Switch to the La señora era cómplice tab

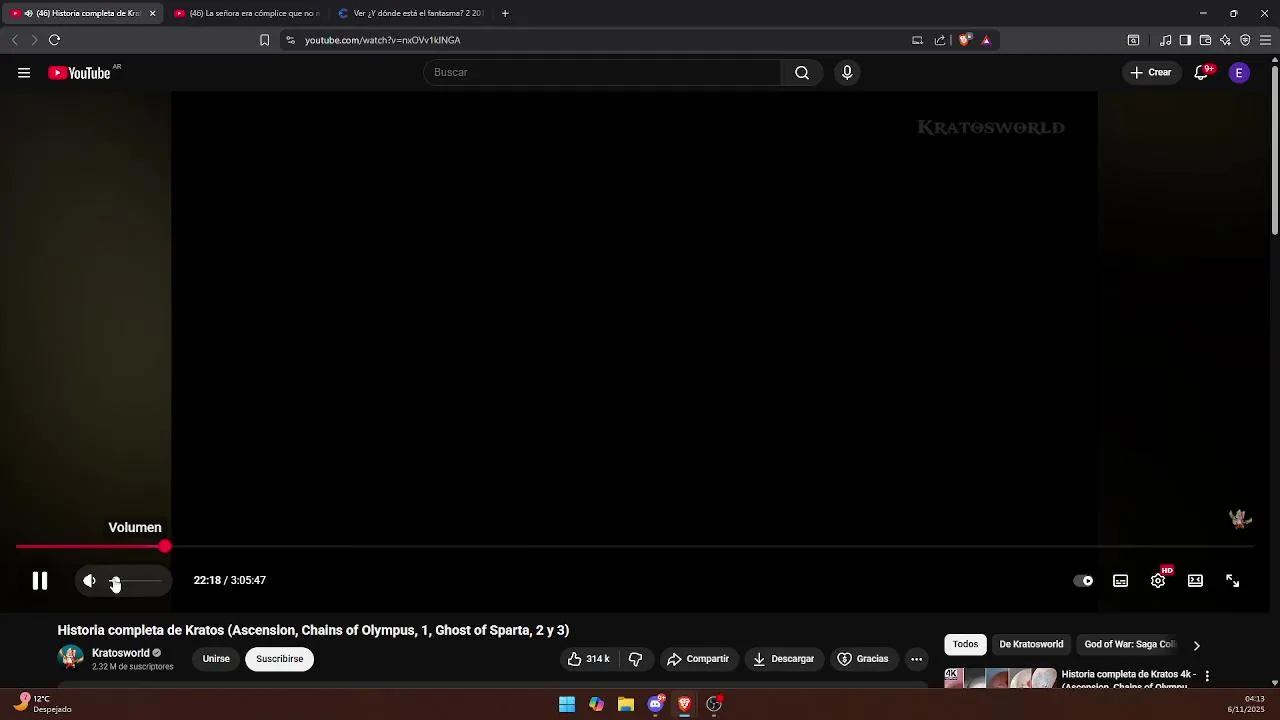tap(247, 13)
